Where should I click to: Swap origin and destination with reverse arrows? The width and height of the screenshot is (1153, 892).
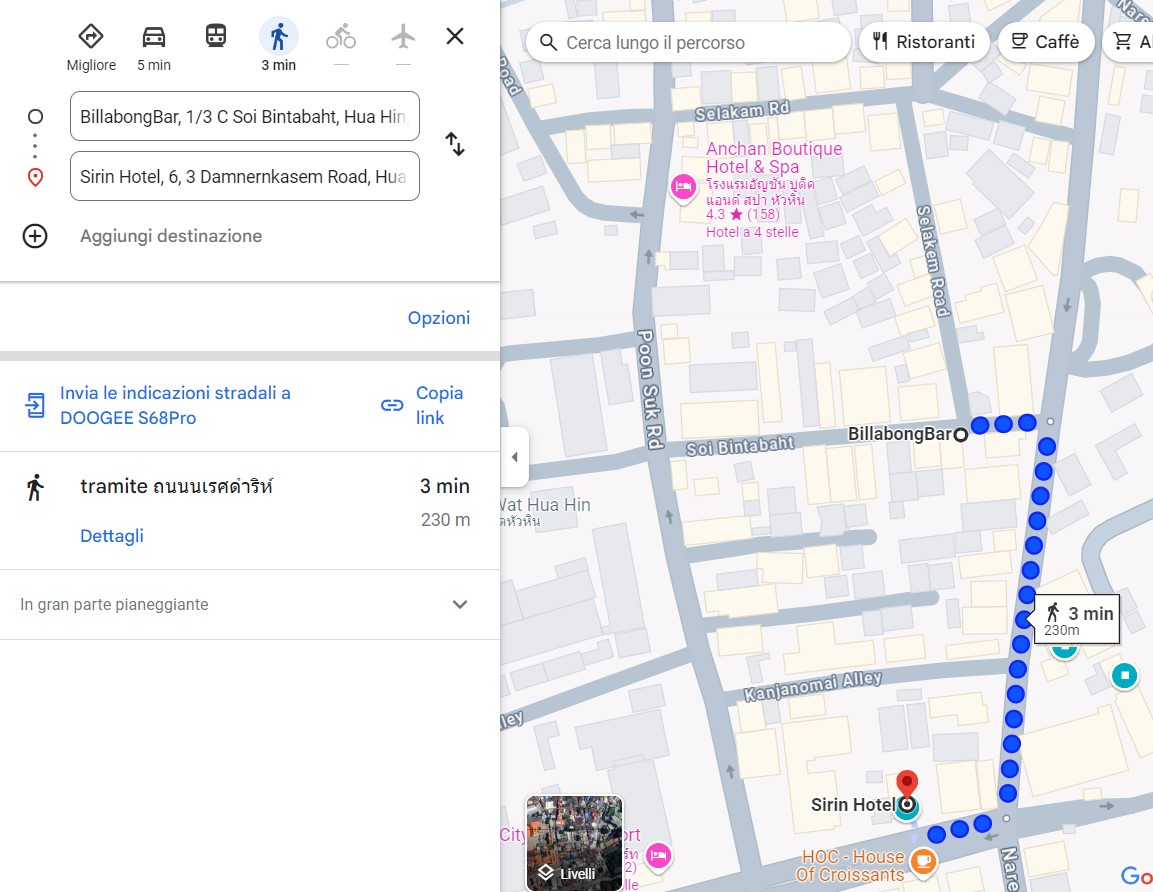(455, 144)
